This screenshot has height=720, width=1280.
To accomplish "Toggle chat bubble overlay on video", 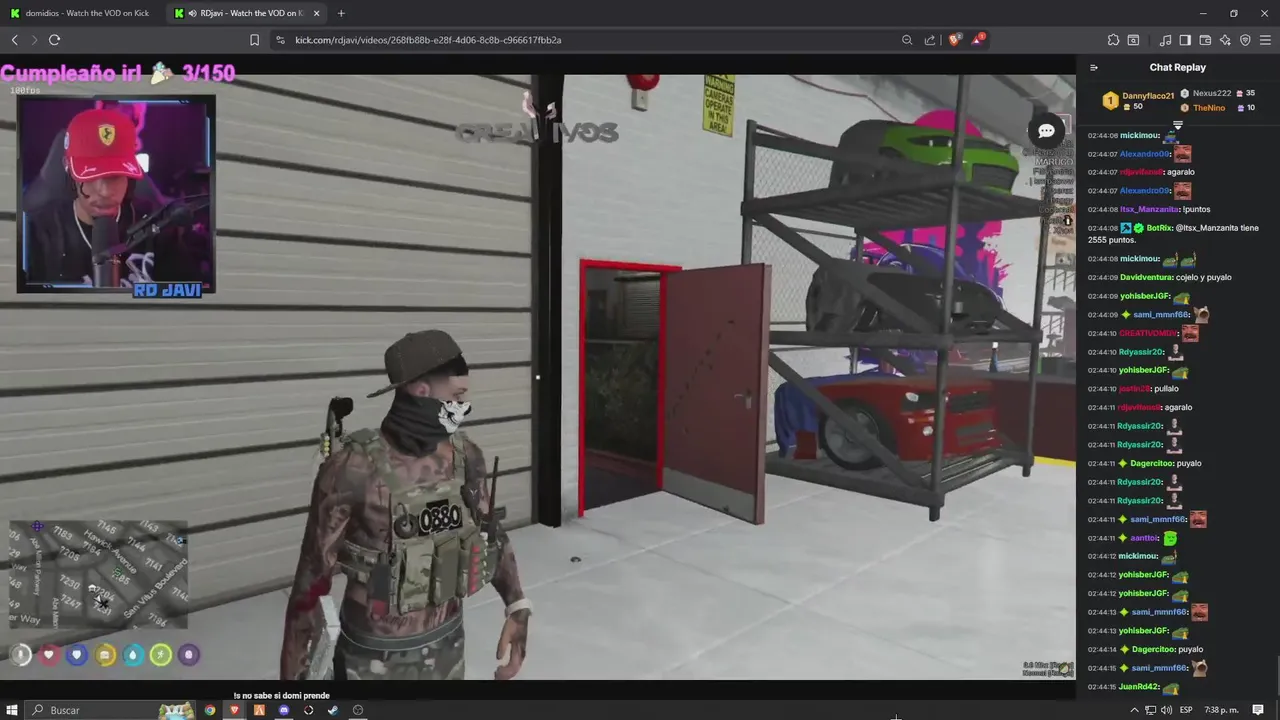I will tap(1046, 131).
